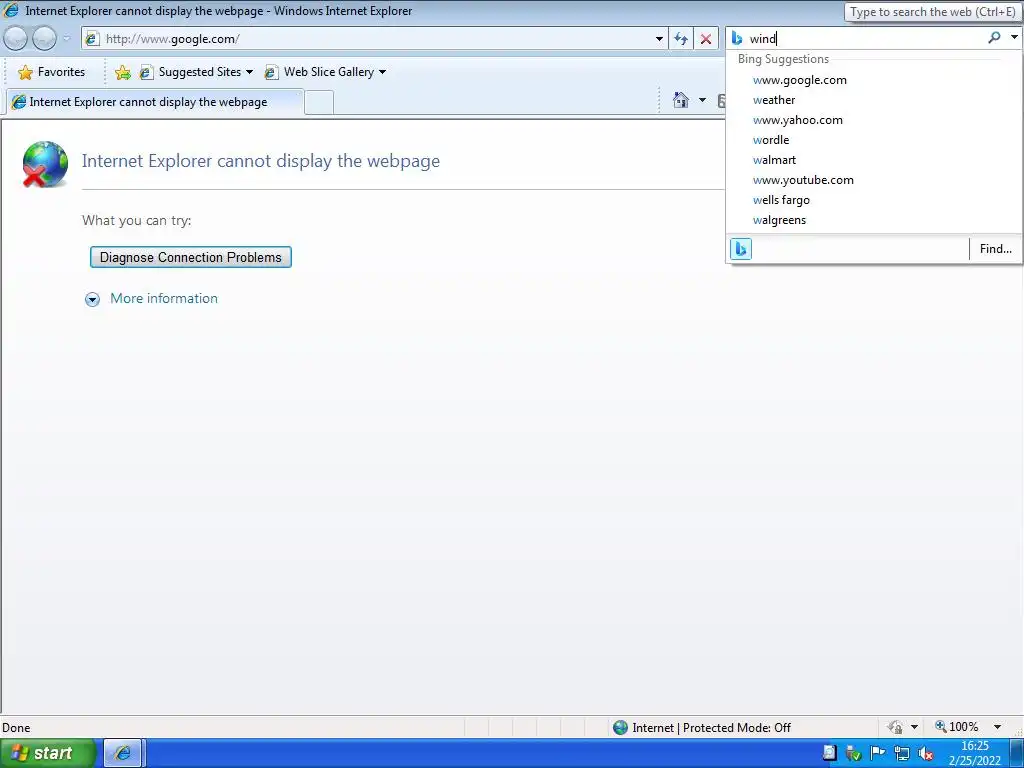The width and height of the screenshot is (1024, 768).
Task: Open the Suggested Sites dropdown
Action: [196, 72]
